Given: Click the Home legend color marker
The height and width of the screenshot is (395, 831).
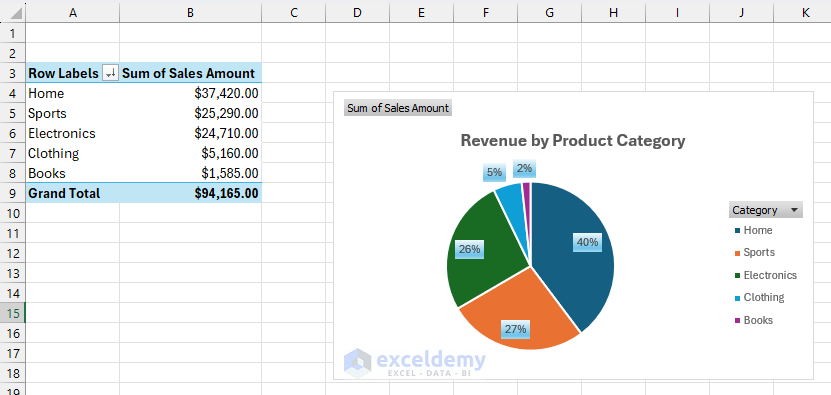Looking at the screenshot, I should click(737, 231).
